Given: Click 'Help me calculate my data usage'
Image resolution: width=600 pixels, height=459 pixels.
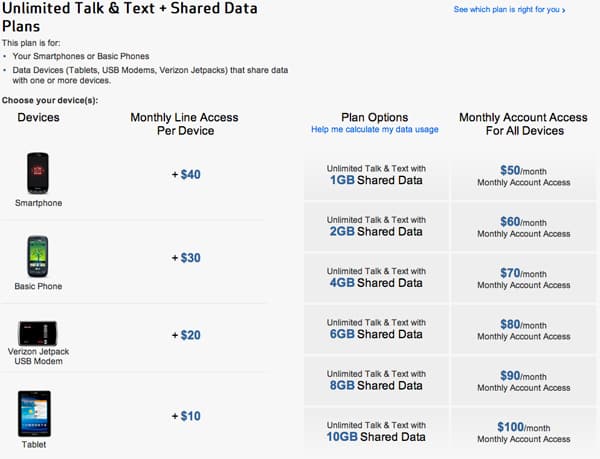Looking at the screenshot, I should [374, 130].
